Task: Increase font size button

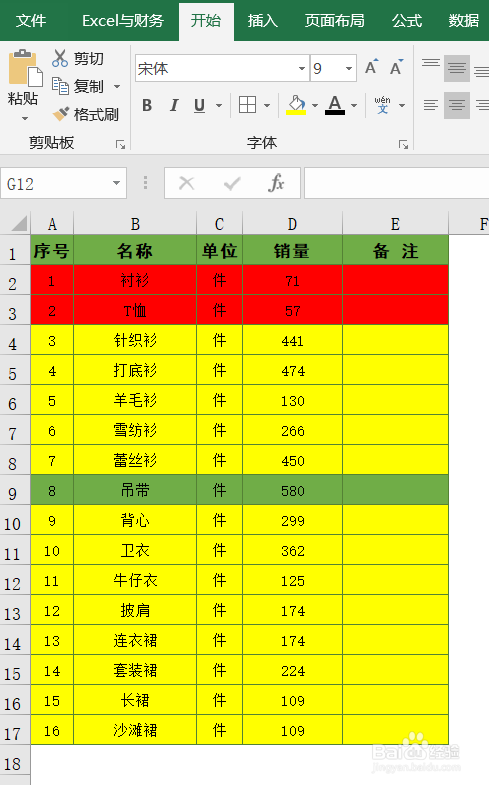Action: (x=371, y=67)
